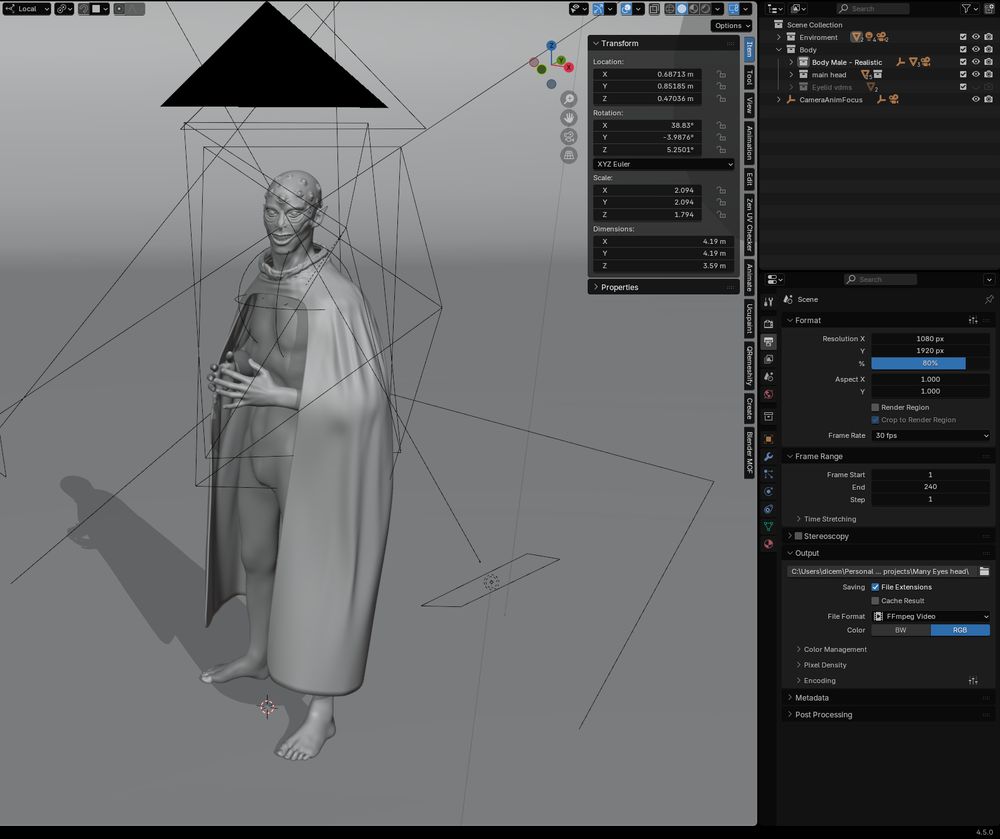
Task: Open the View Layer properties tab
Action: click(768, 360)
